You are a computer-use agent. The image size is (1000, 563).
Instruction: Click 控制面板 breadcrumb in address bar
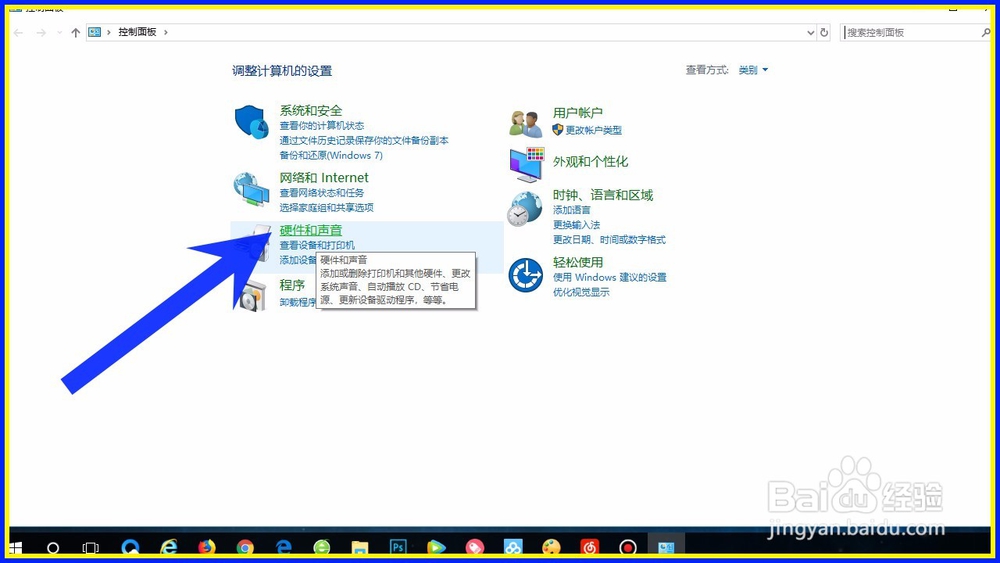pos(137,32)
